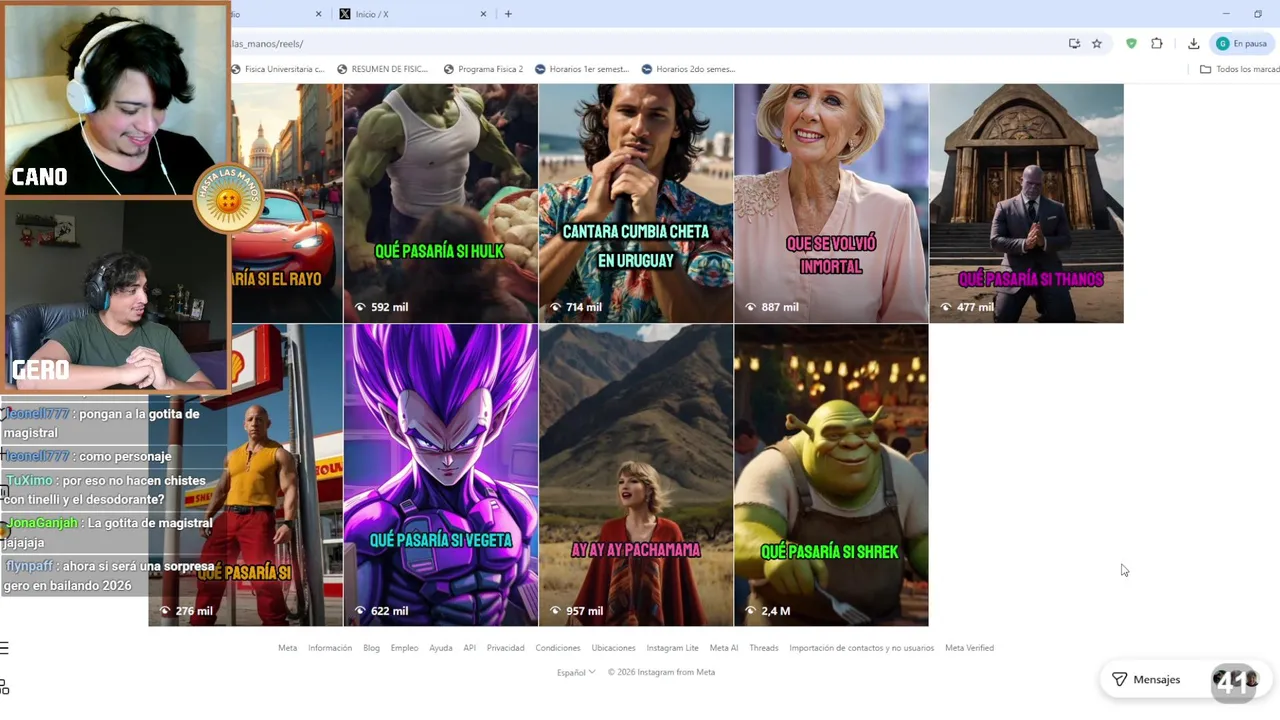The image size is (1280, 720).
Task: Close the leftmost partially hidden browser tab
Action: click(319, 14)
